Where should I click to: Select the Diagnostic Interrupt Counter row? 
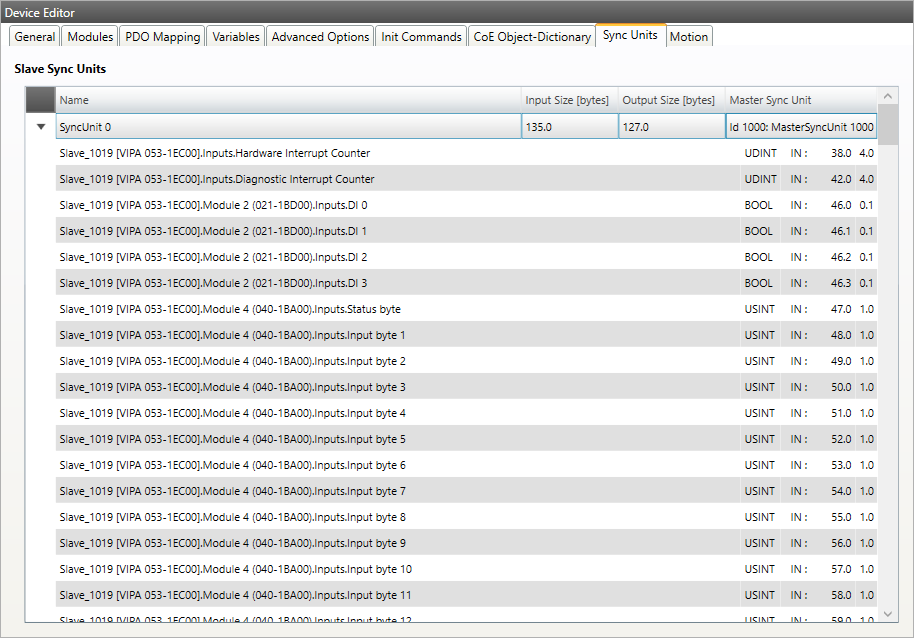click(217, 179)
